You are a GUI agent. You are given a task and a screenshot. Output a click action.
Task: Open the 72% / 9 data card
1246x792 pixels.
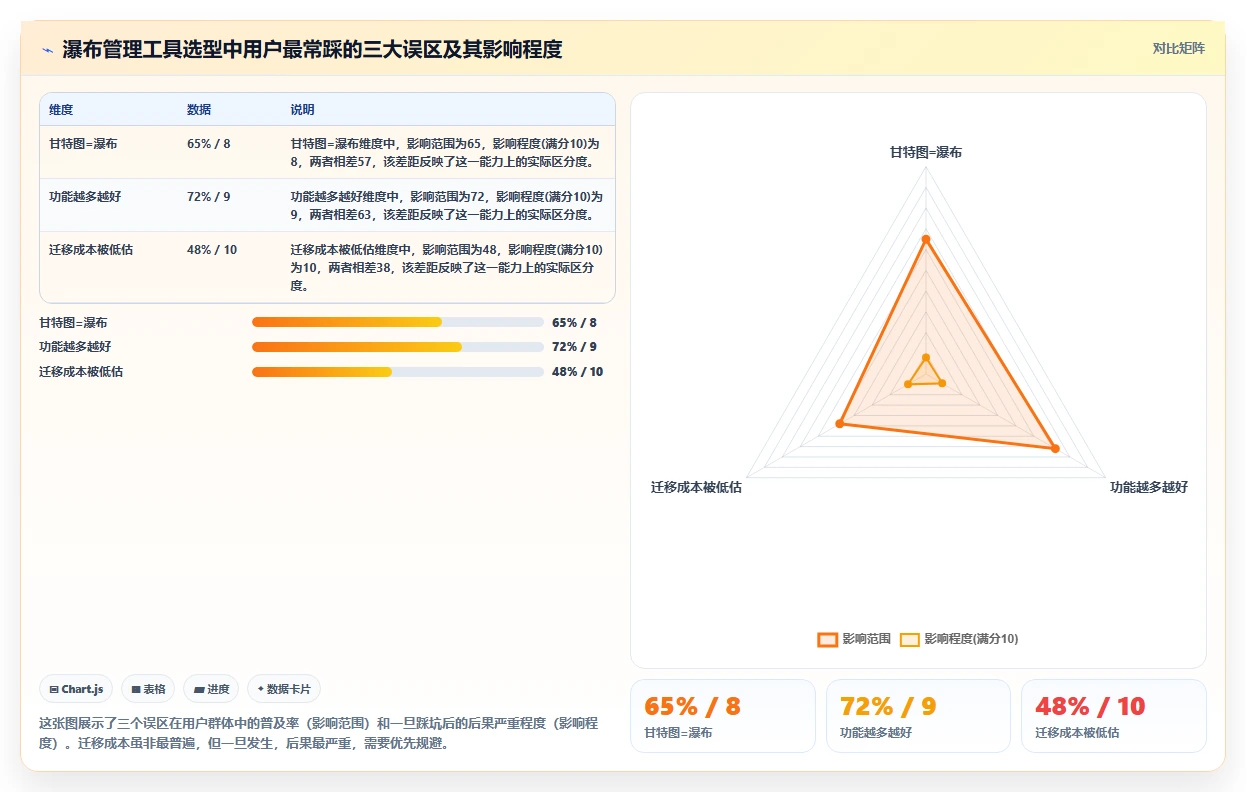pyautogui.click(x=918, y=716)
